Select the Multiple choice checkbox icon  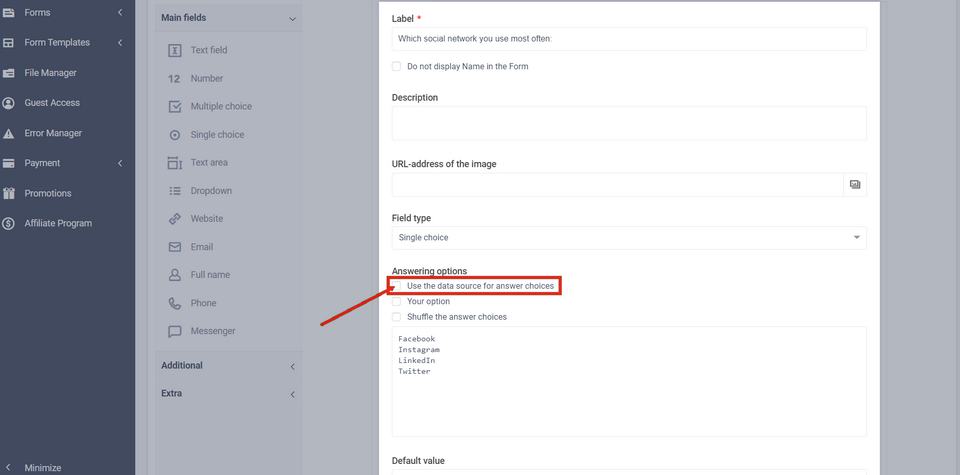pos(174,107)
